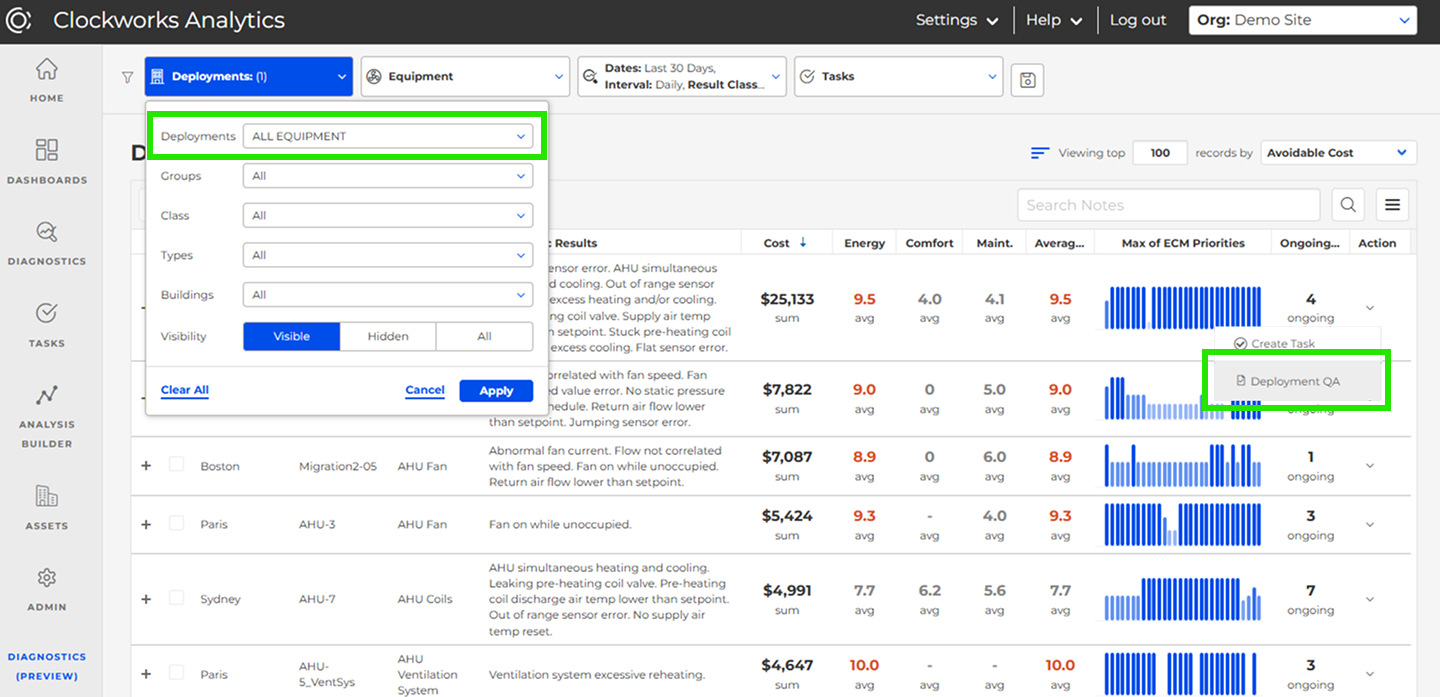Open the Types dropdown
1440x697 pixels.
pyautogui.click(x=388, y=256)
